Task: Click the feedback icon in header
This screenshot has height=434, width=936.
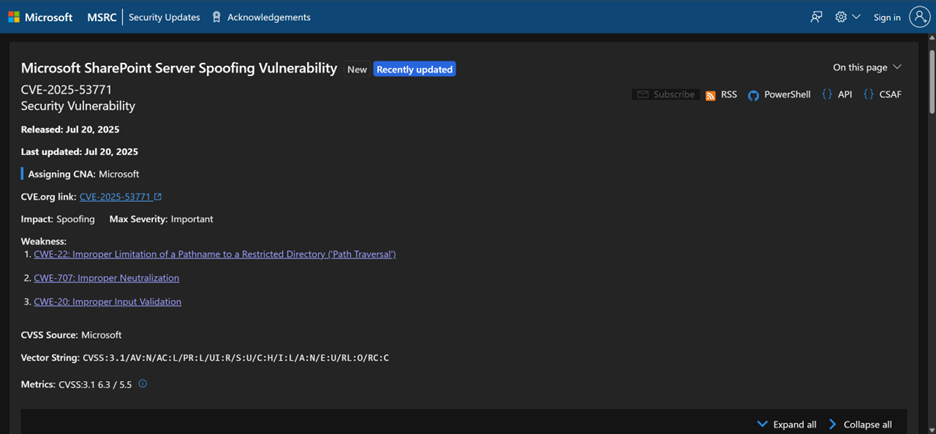Action: (816, 17)
